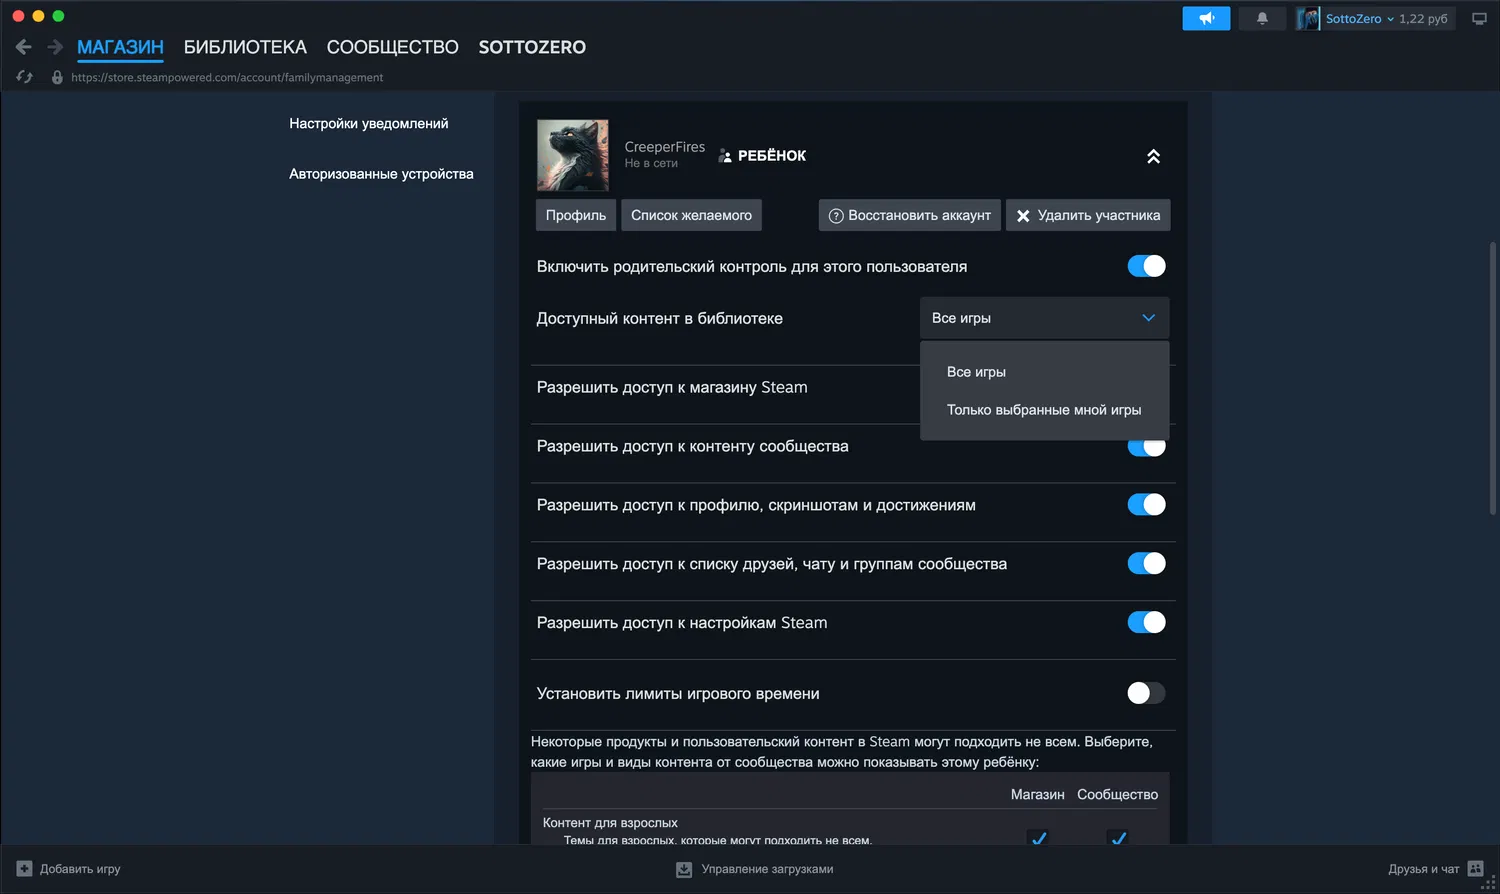Click the address bar URL
Screen dimensions: 1500x894
227,77
